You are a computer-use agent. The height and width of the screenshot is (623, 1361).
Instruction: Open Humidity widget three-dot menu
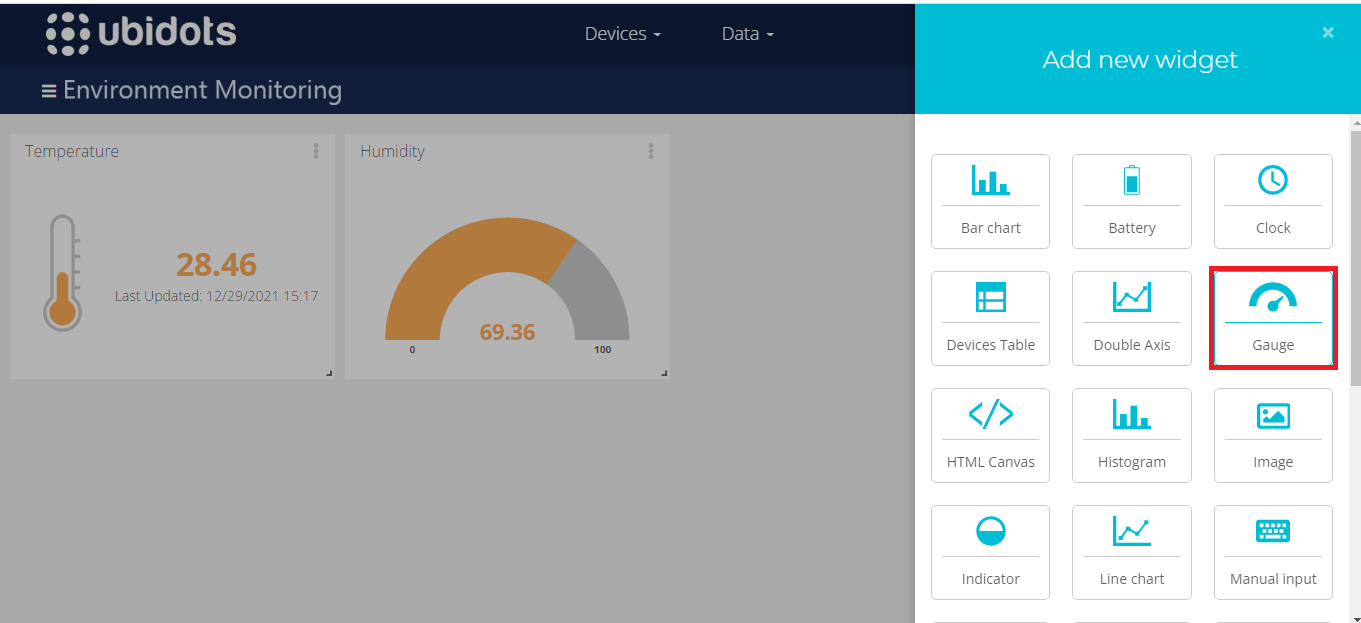click(651, 151)
